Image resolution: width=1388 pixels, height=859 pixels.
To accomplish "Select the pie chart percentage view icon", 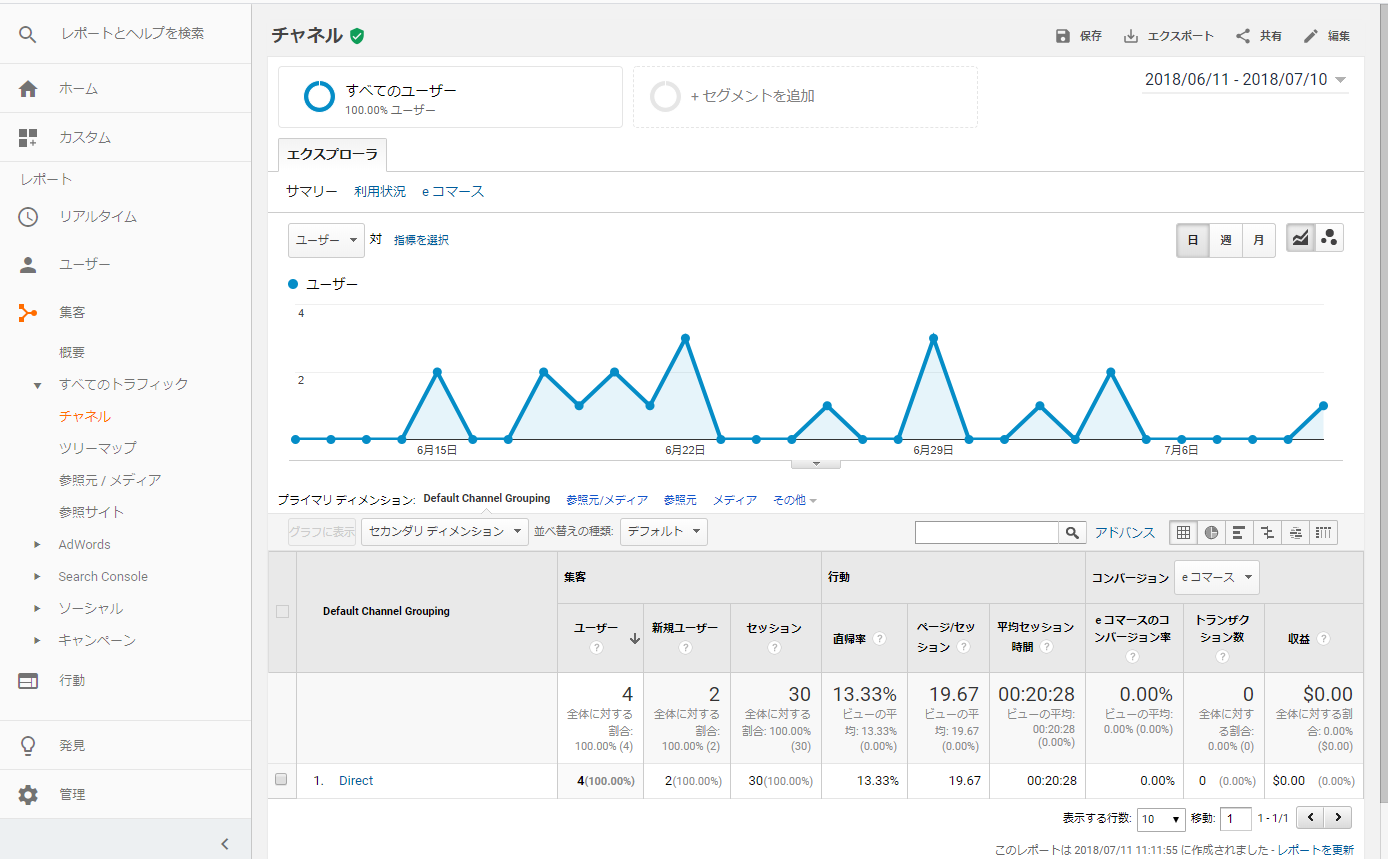I will point(1211,533).
